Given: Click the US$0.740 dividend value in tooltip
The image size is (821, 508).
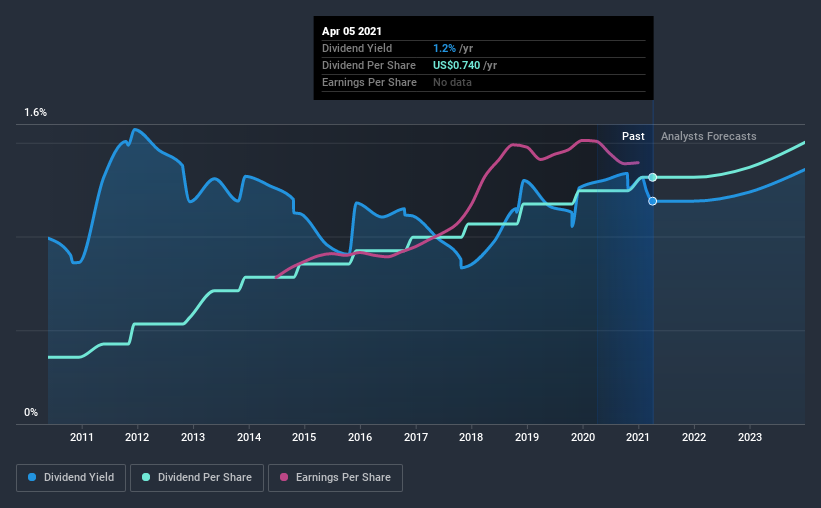Looking at the screenshot, I should click(457, 65).
